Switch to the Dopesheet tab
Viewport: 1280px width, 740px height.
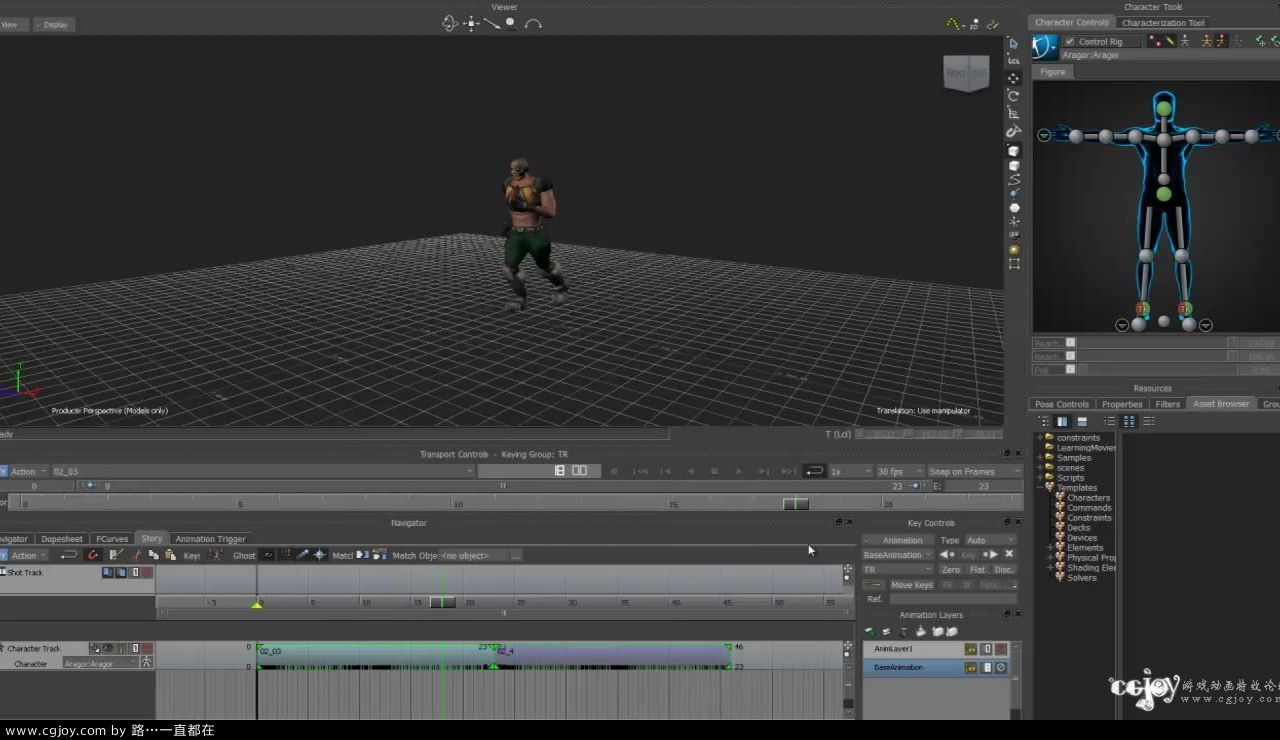click(62, 539)
